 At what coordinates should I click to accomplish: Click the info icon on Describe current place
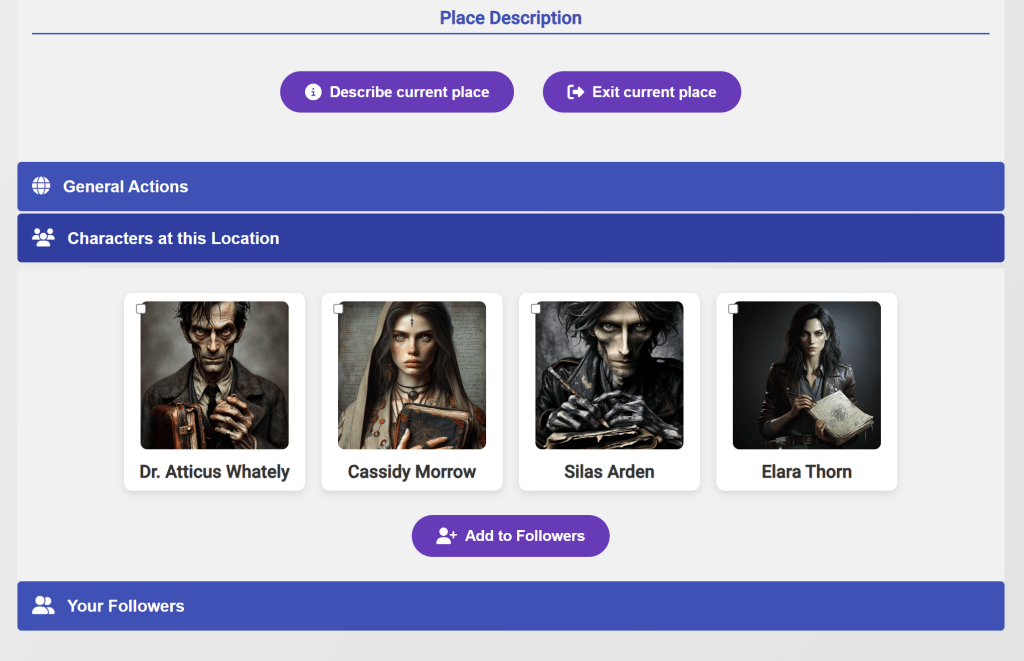pos(313,92)
